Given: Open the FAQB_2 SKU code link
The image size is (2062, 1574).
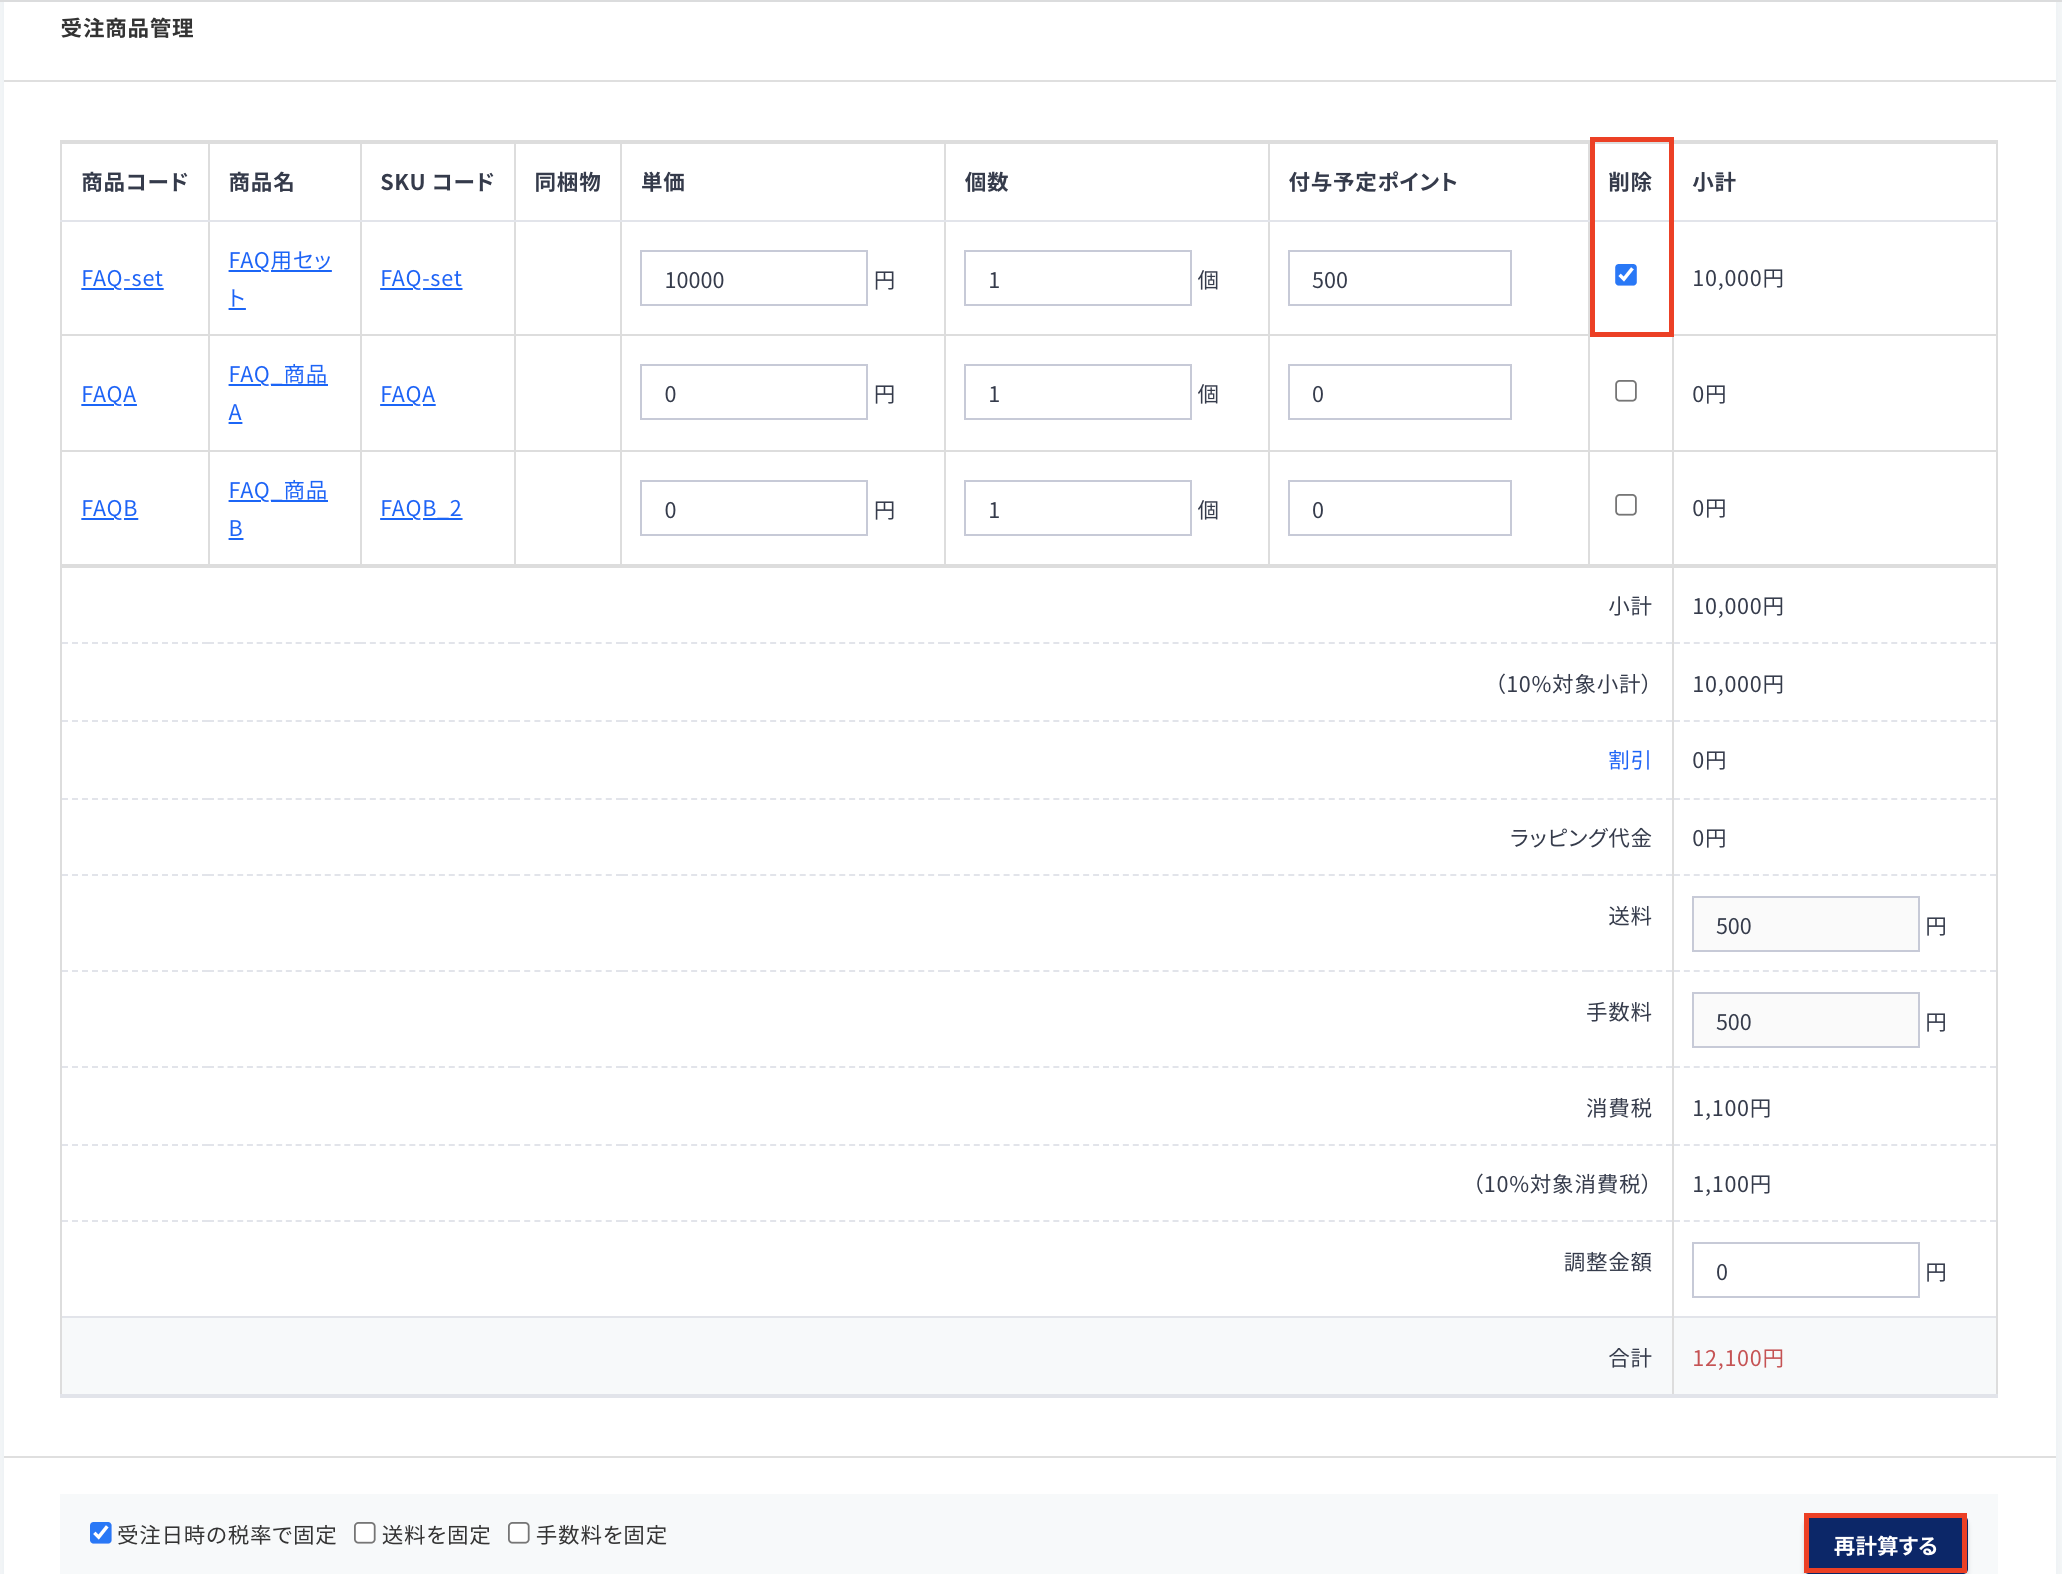Looking at the screenshot, I should [421, 509].
